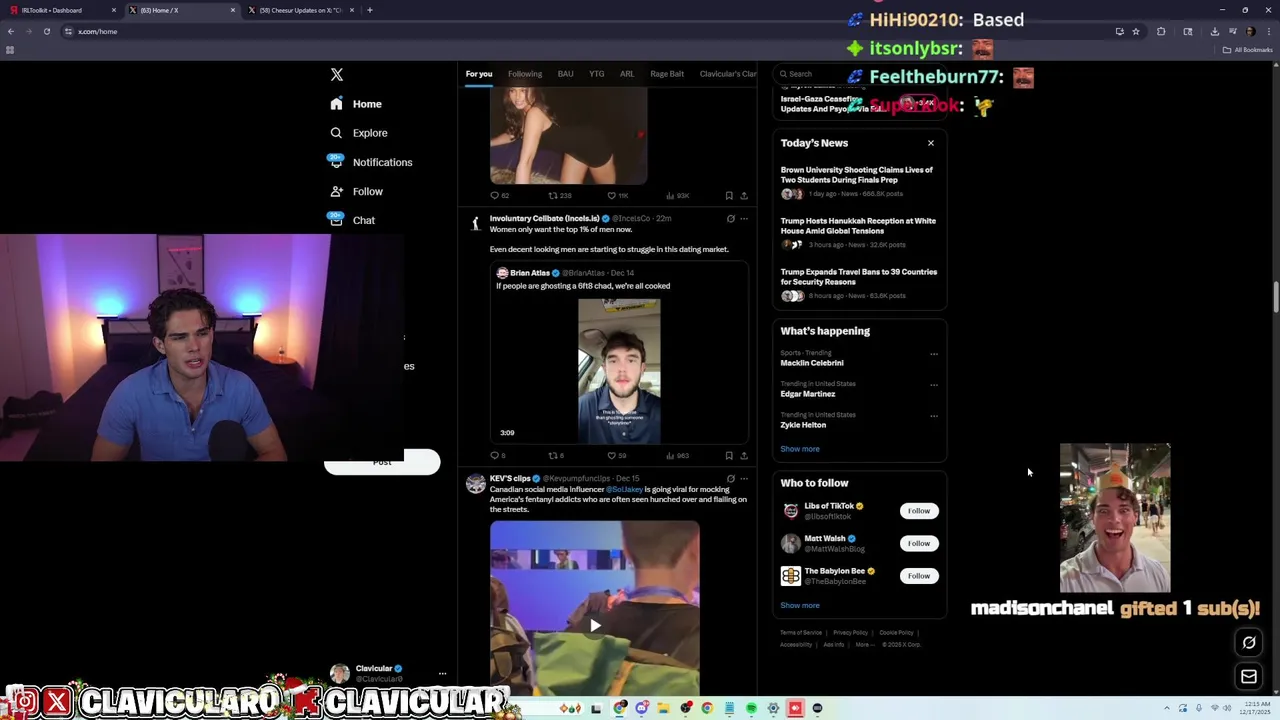The width and height of the screenshot is (1280, 720).
Task: Open more menu on KEV'S clips post
Action: pos(744,479)
